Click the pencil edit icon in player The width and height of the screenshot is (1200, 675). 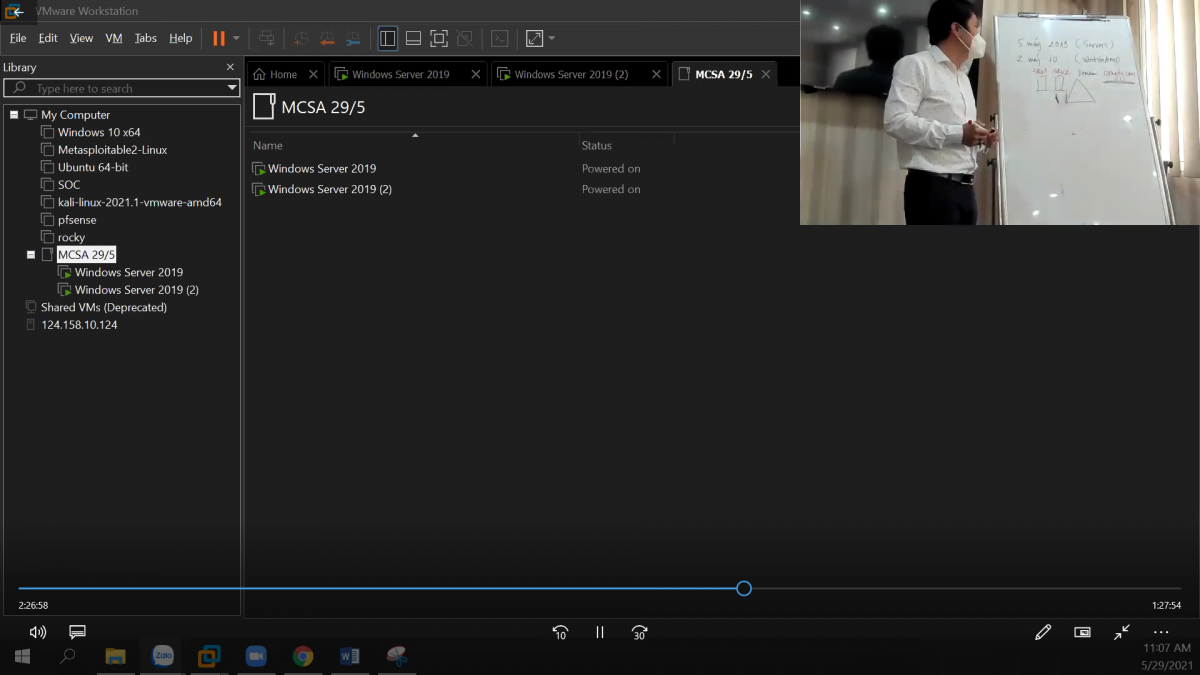1043,632
